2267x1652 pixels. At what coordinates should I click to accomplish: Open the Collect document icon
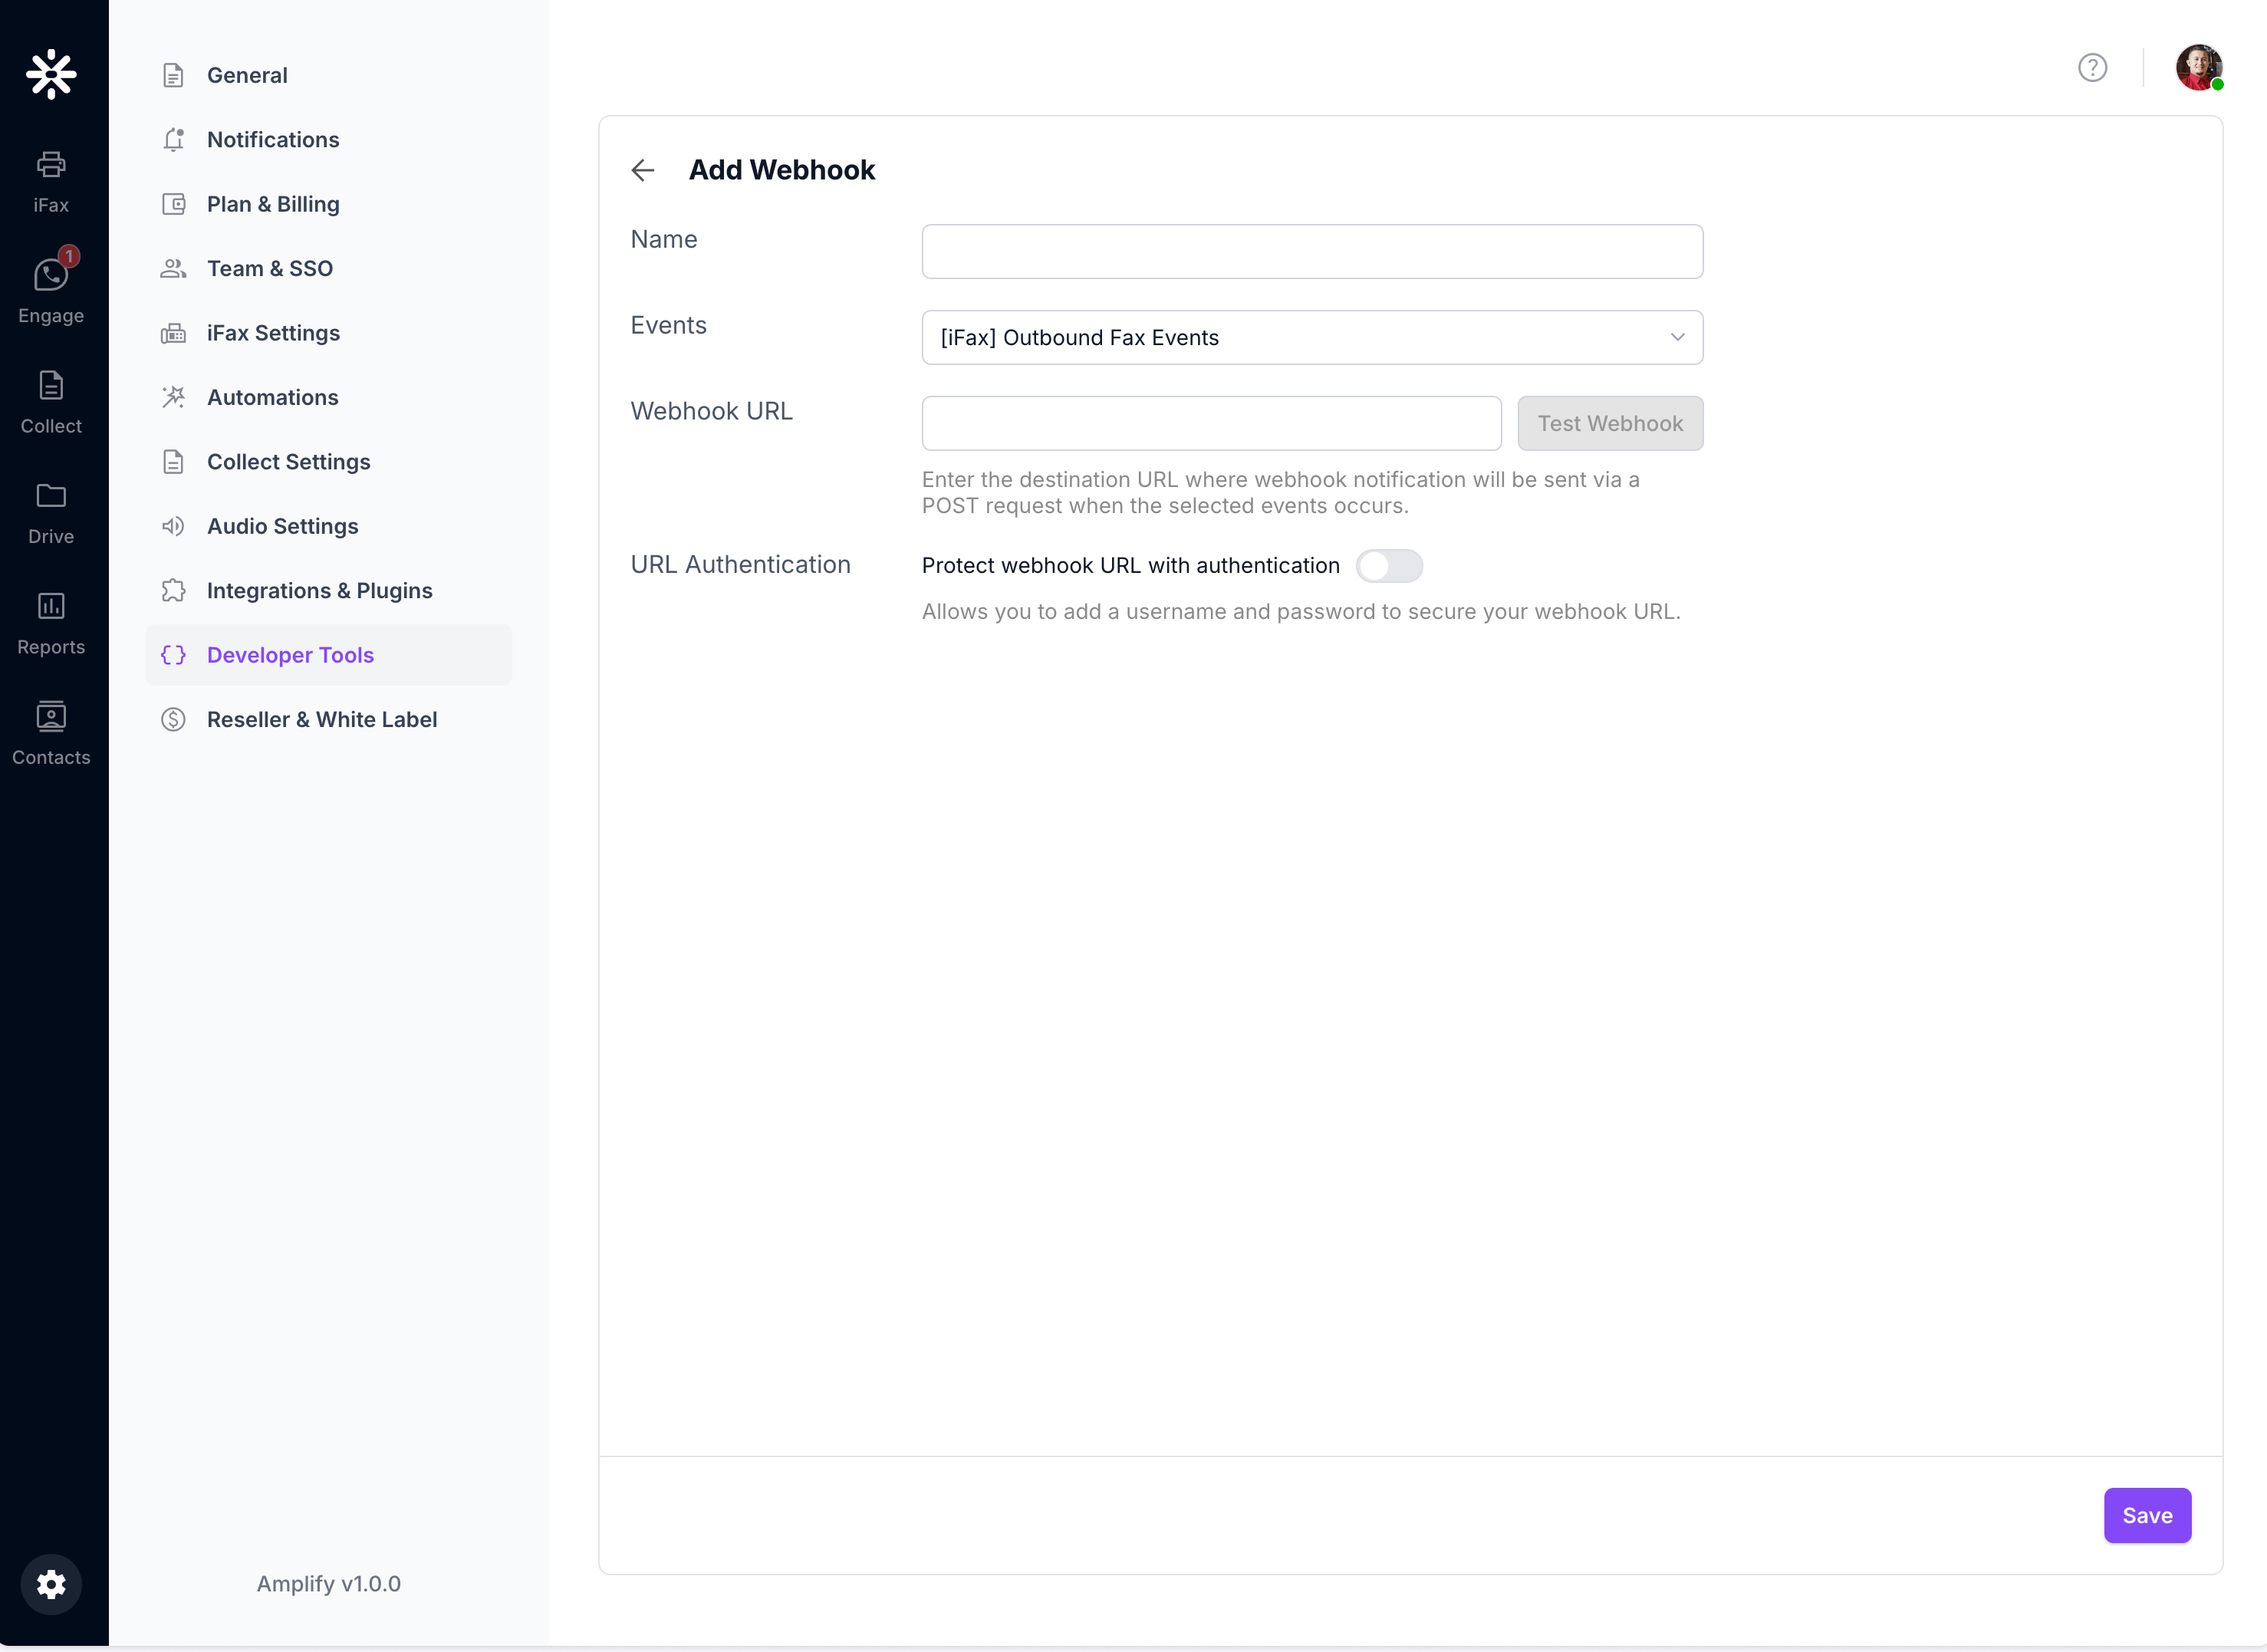pyautogui.click(x=51, y=385)
